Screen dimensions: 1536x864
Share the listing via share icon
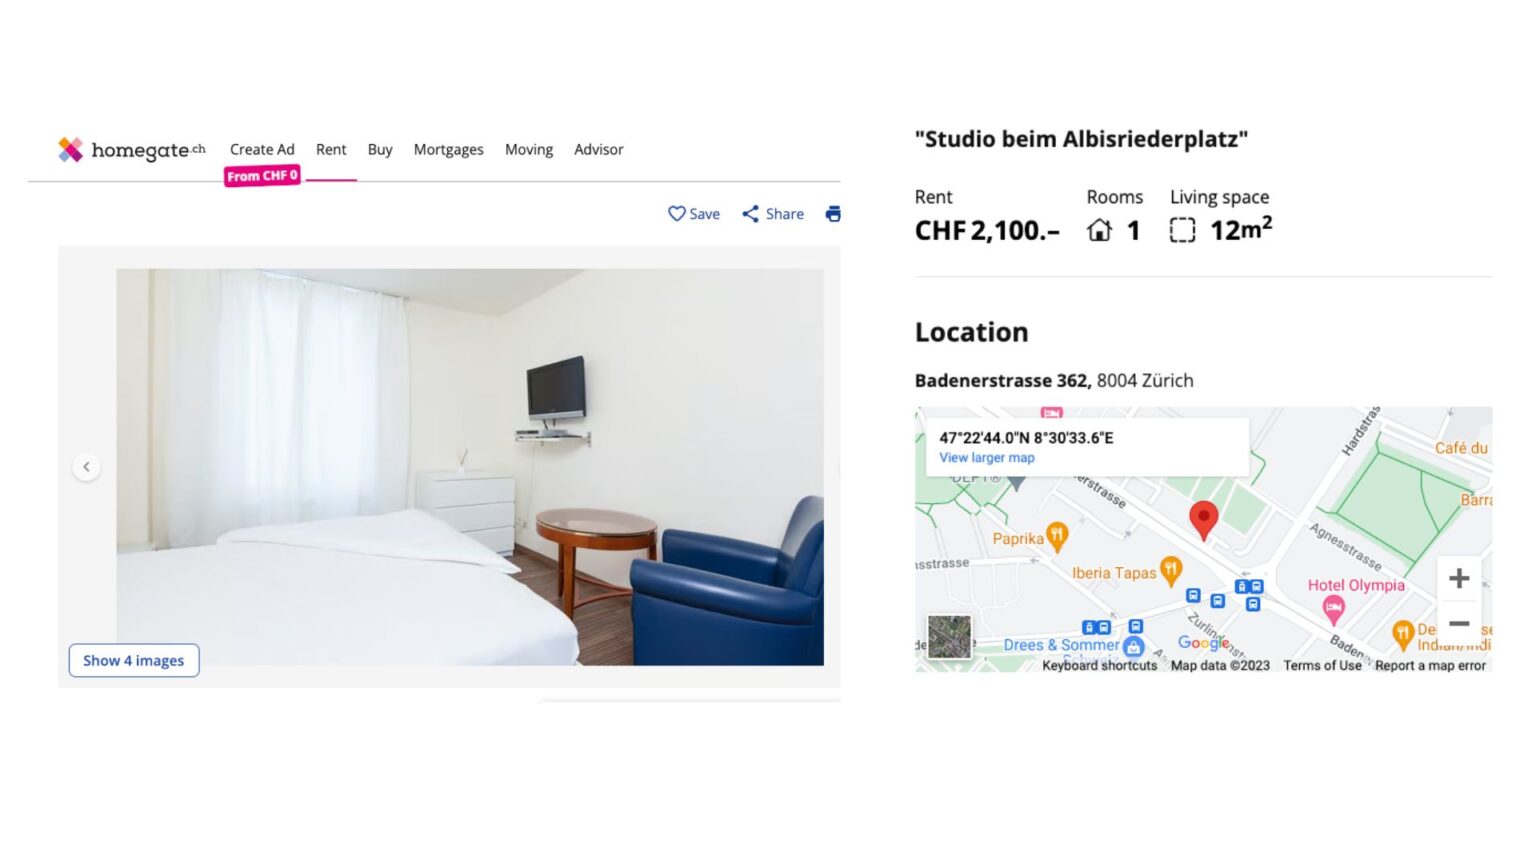point(773,214)
